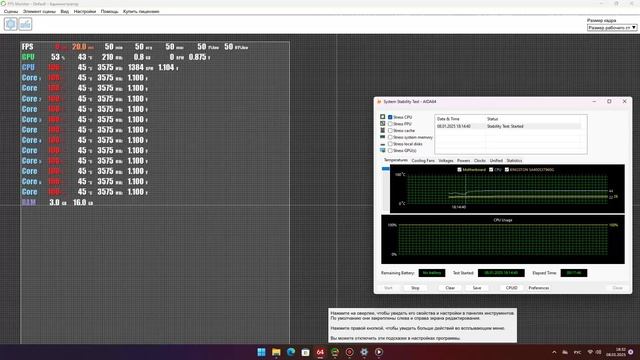This screenshot has width=640, height=360.
Task: Select the Stability Test Started log row
Action: (x=508, y=126)
